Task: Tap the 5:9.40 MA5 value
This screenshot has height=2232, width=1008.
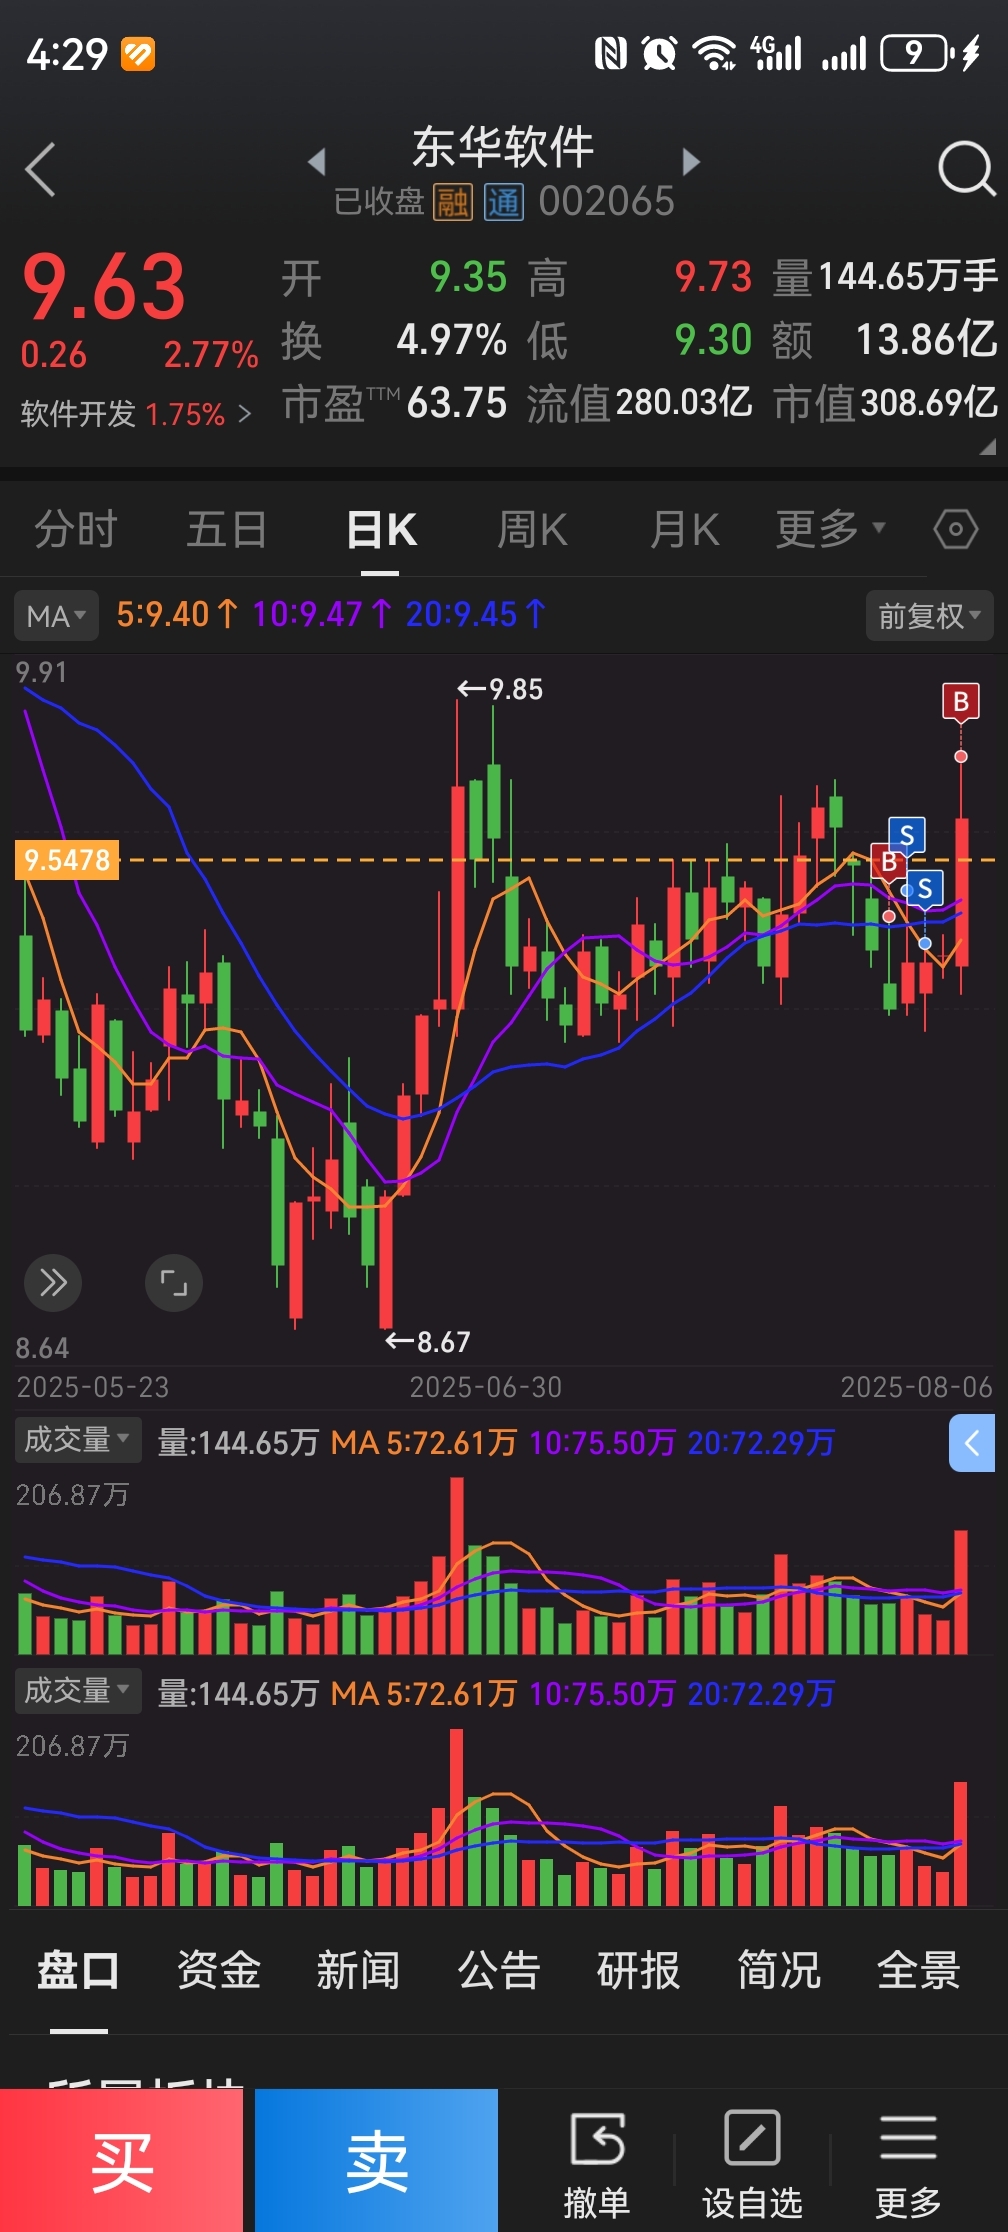Action: point(177,613)
